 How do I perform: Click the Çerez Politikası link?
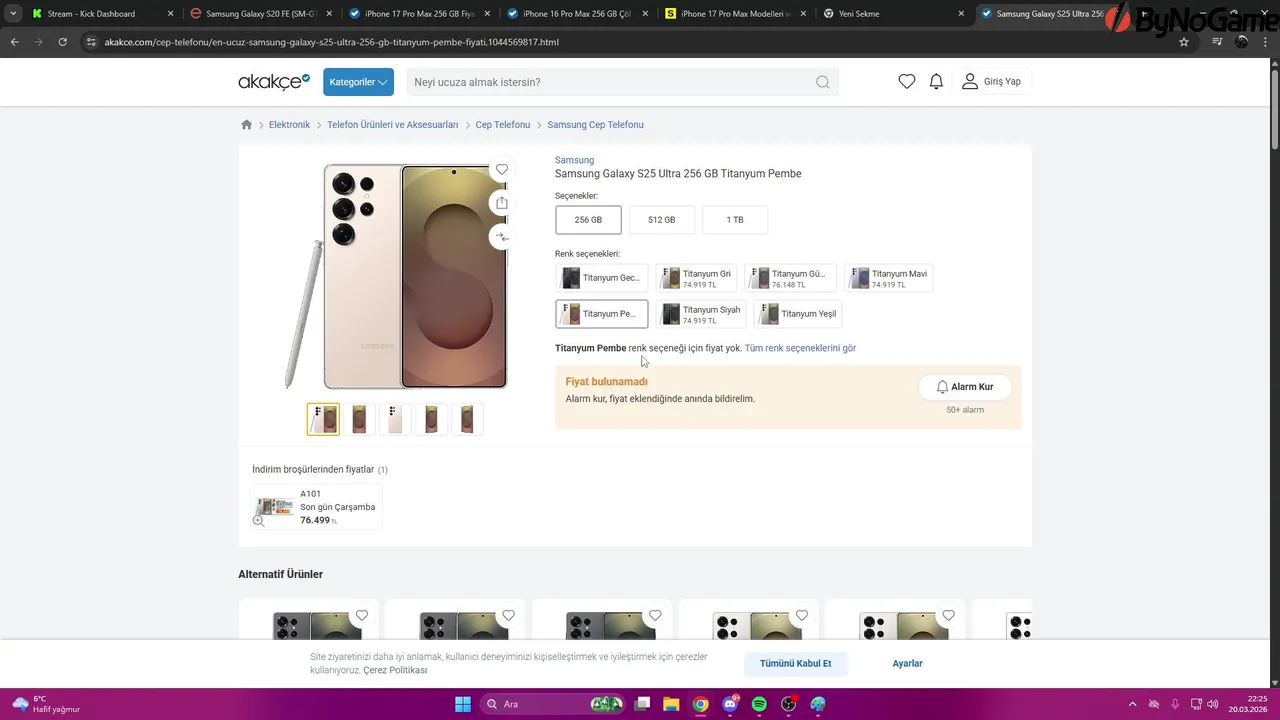pyautogui.click(x=395, y=670)
